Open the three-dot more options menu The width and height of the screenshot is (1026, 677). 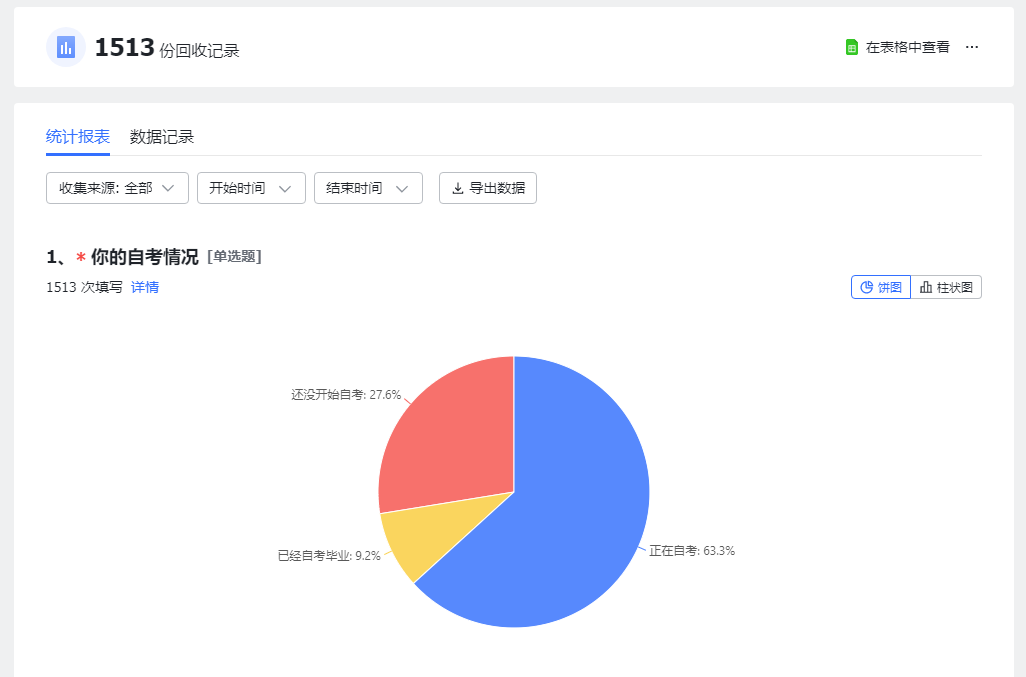point(971,47)
